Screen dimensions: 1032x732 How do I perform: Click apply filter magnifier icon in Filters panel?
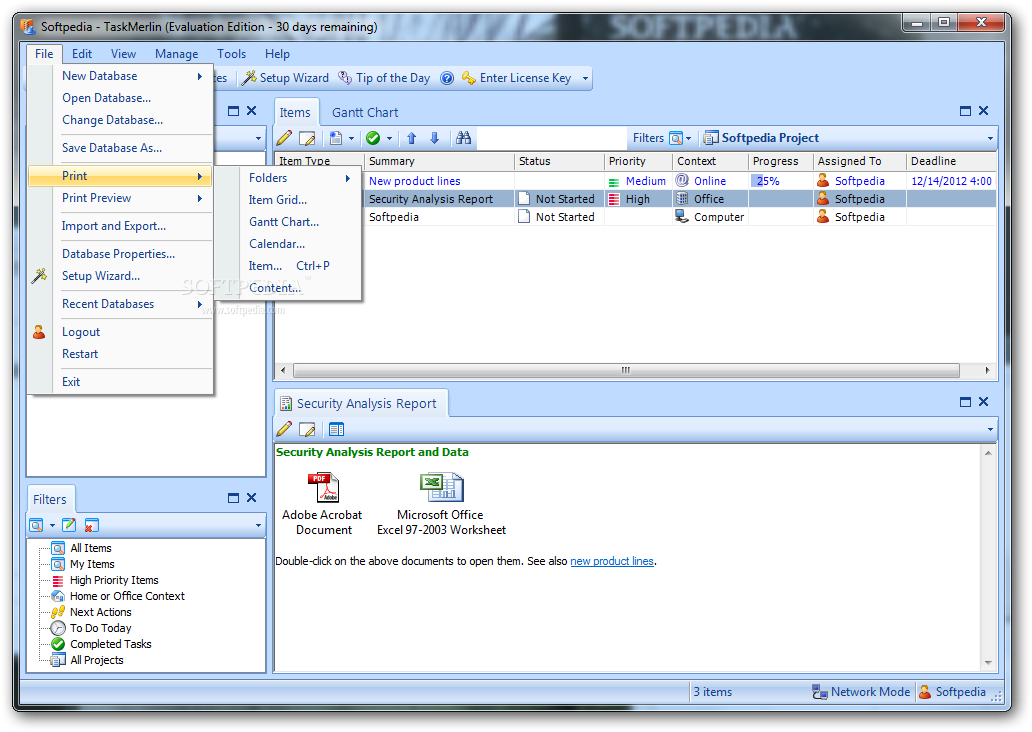tap(36, 525)
